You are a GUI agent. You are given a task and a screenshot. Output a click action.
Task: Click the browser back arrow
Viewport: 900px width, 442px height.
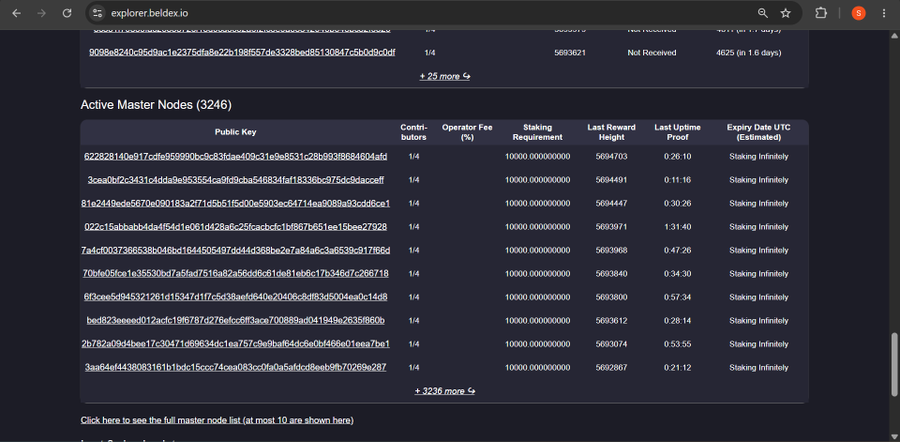[16, 13]
